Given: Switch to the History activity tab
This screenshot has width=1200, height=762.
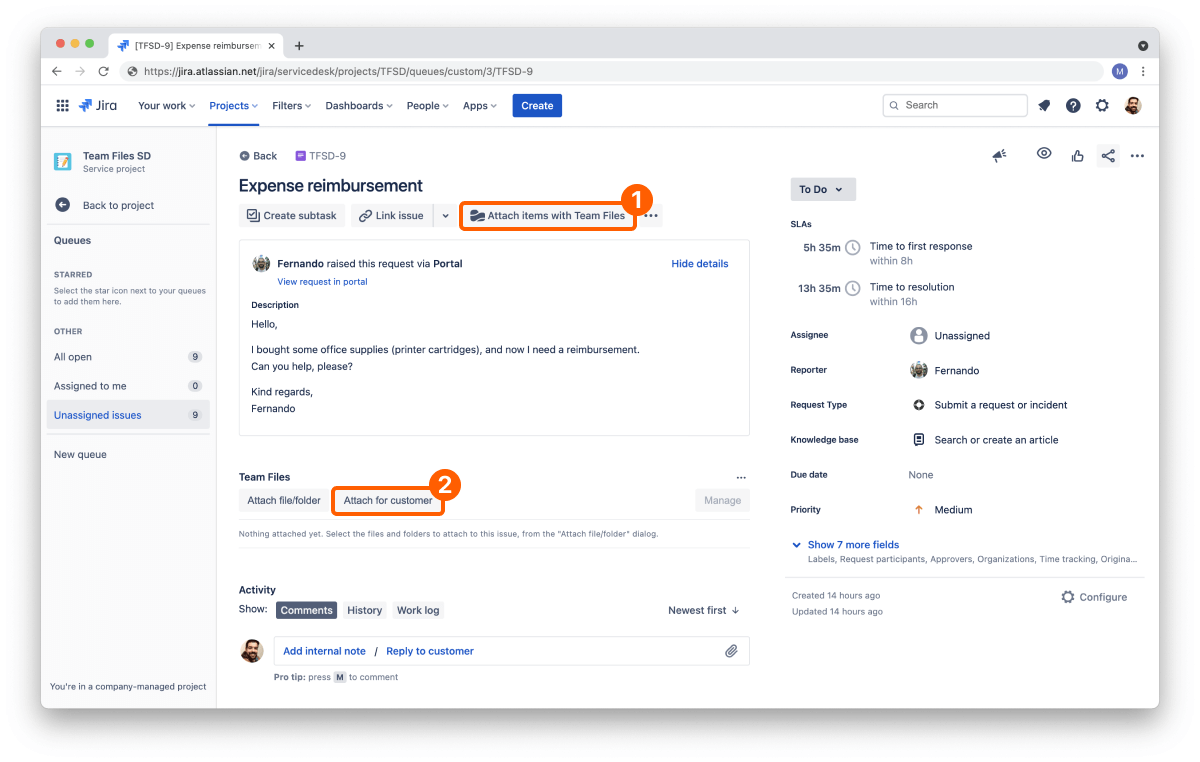Looking at the screenshot, I should pos(364,610).
